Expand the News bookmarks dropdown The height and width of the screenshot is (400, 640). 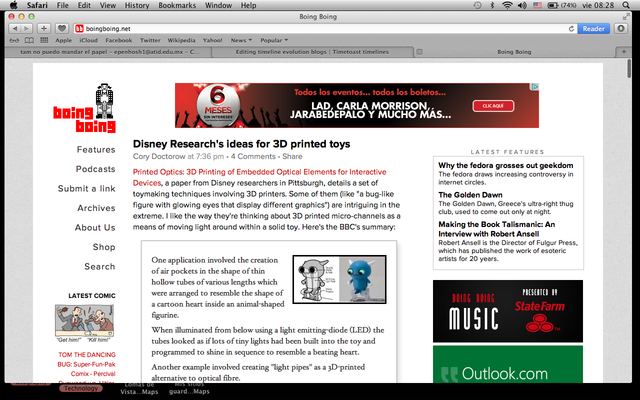click(241, 40)
